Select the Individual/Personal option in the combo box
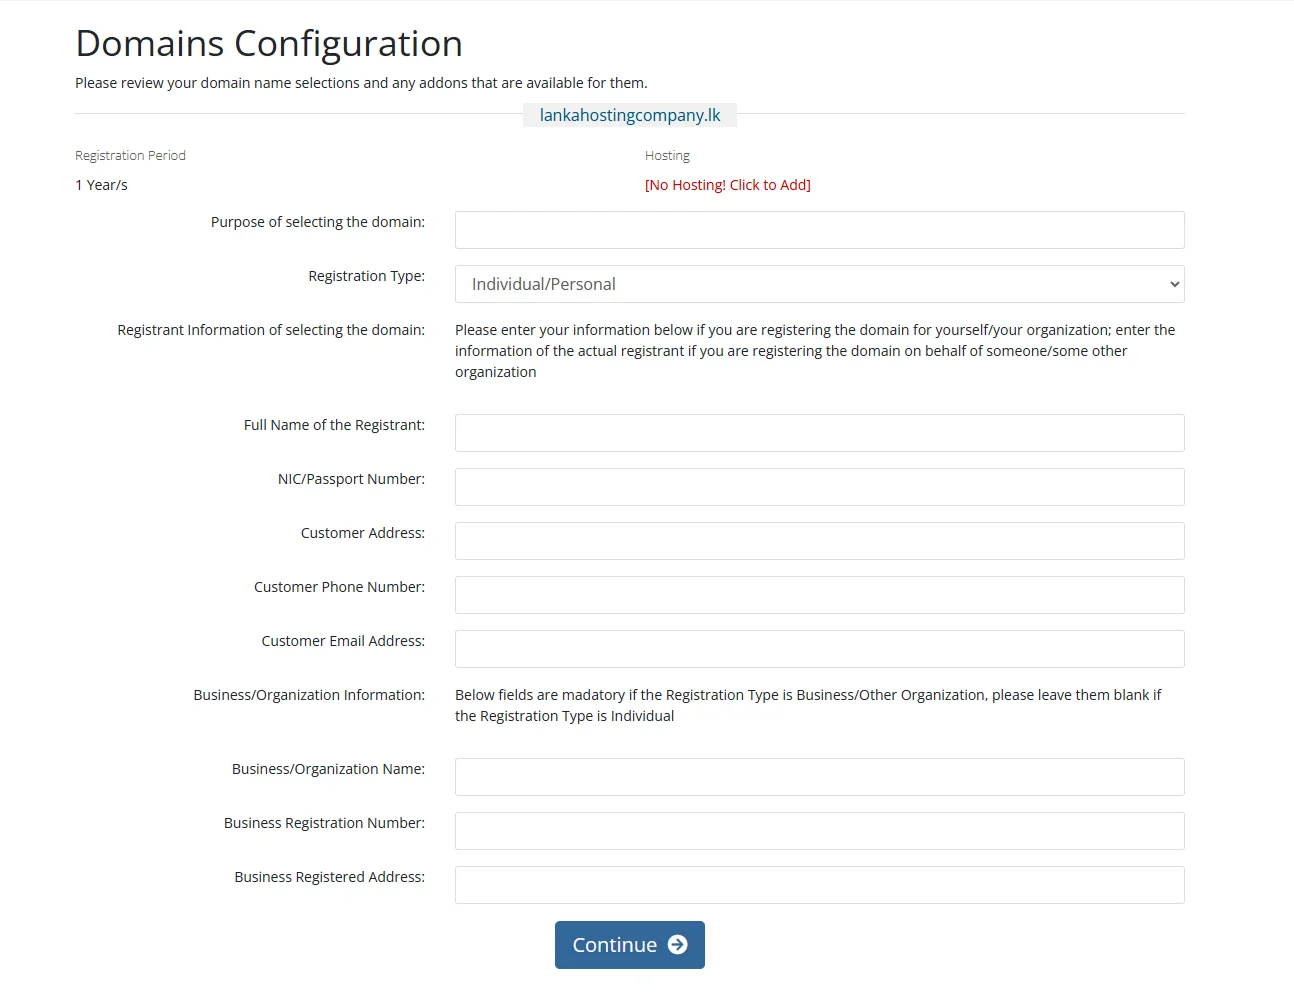 pos(818,284)
